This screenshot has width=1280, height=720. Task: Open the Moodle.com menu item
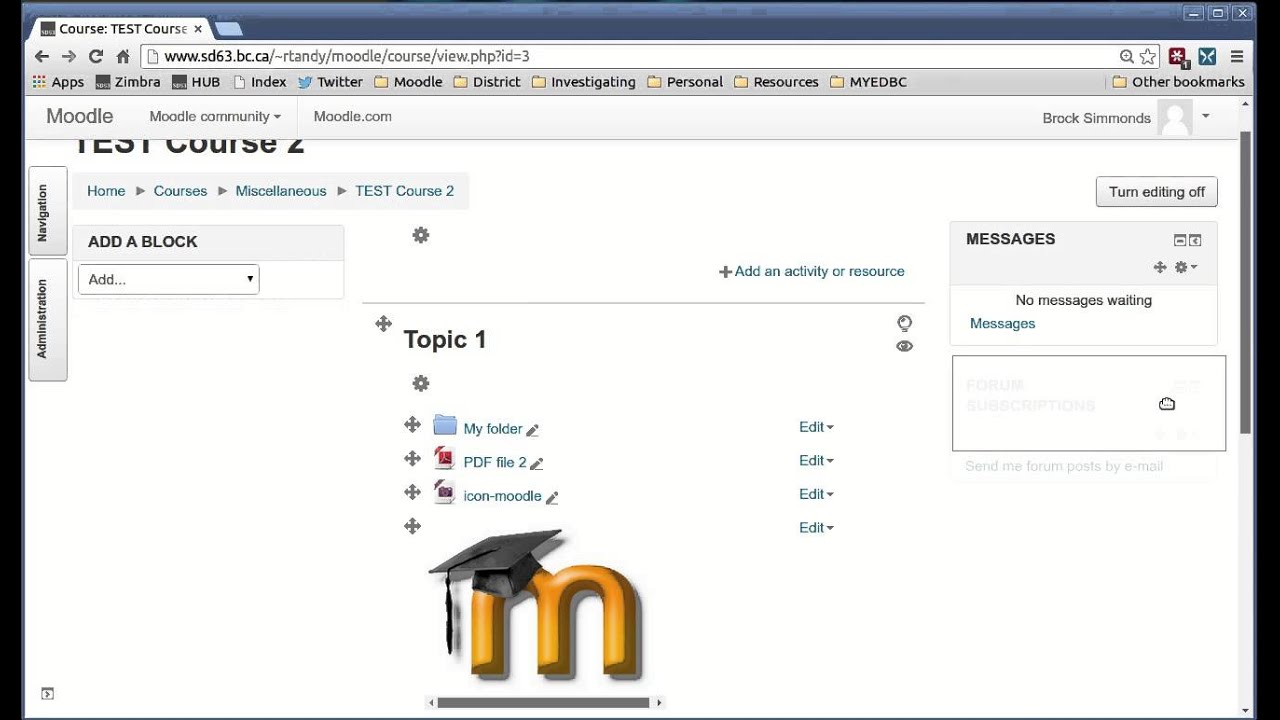[x=352, y=116]
